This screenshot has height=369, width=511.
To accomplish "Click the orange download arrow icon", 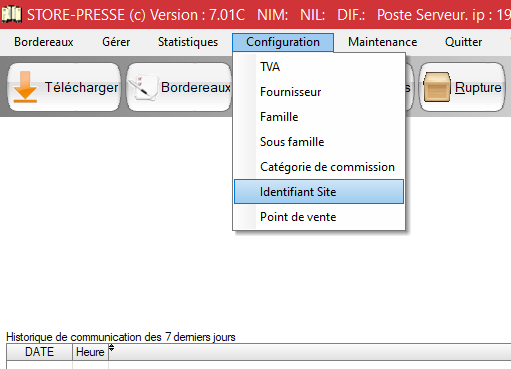I will (25, 86).
